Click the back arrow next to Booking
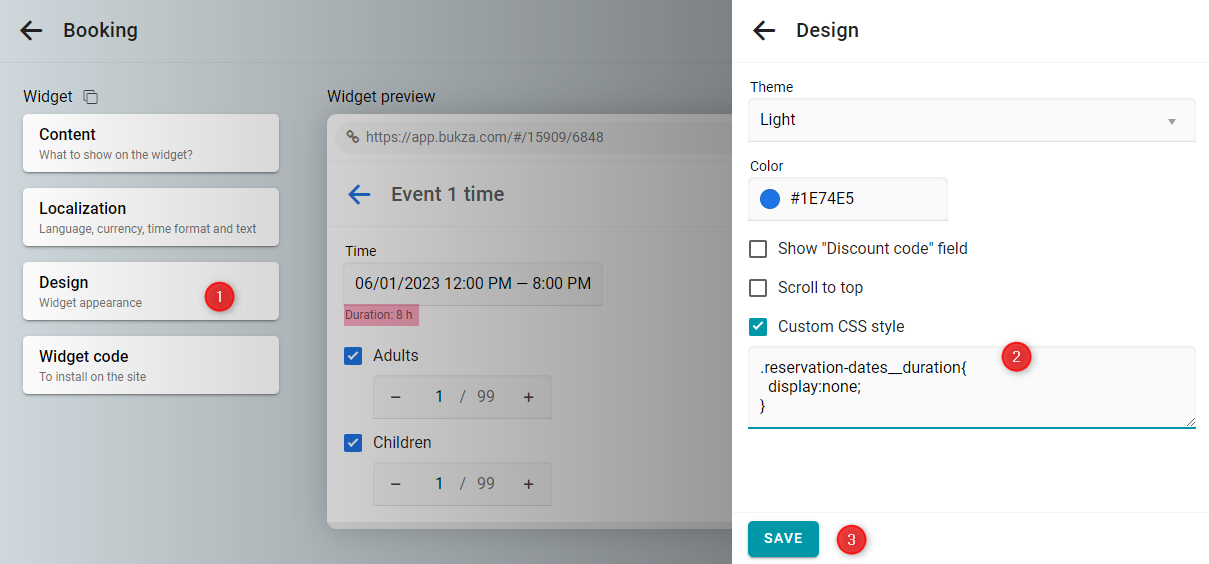1209x564 pixels. [31, 31]
